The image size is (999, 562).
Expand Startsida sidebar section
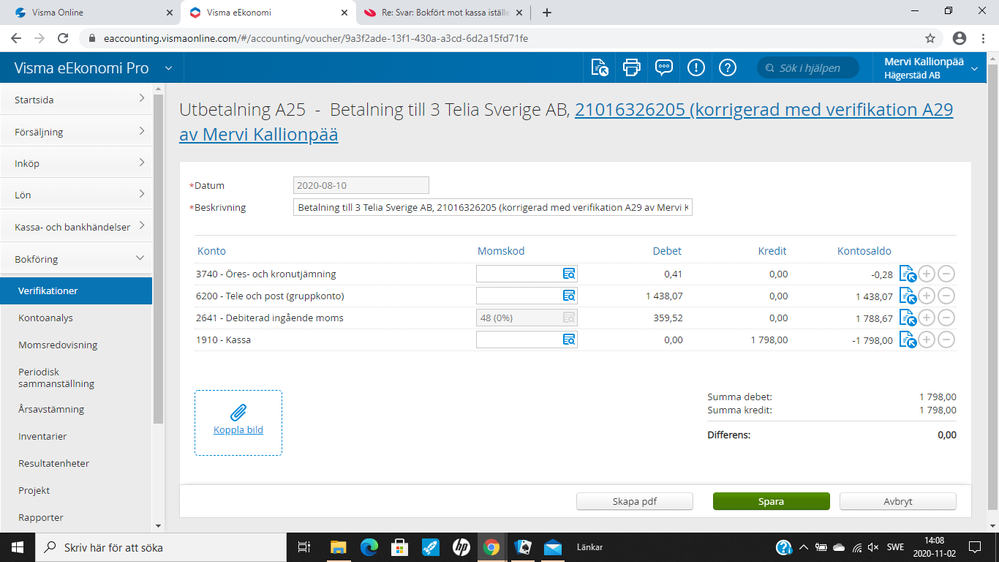pyautogui.click(x=76, y=99)
